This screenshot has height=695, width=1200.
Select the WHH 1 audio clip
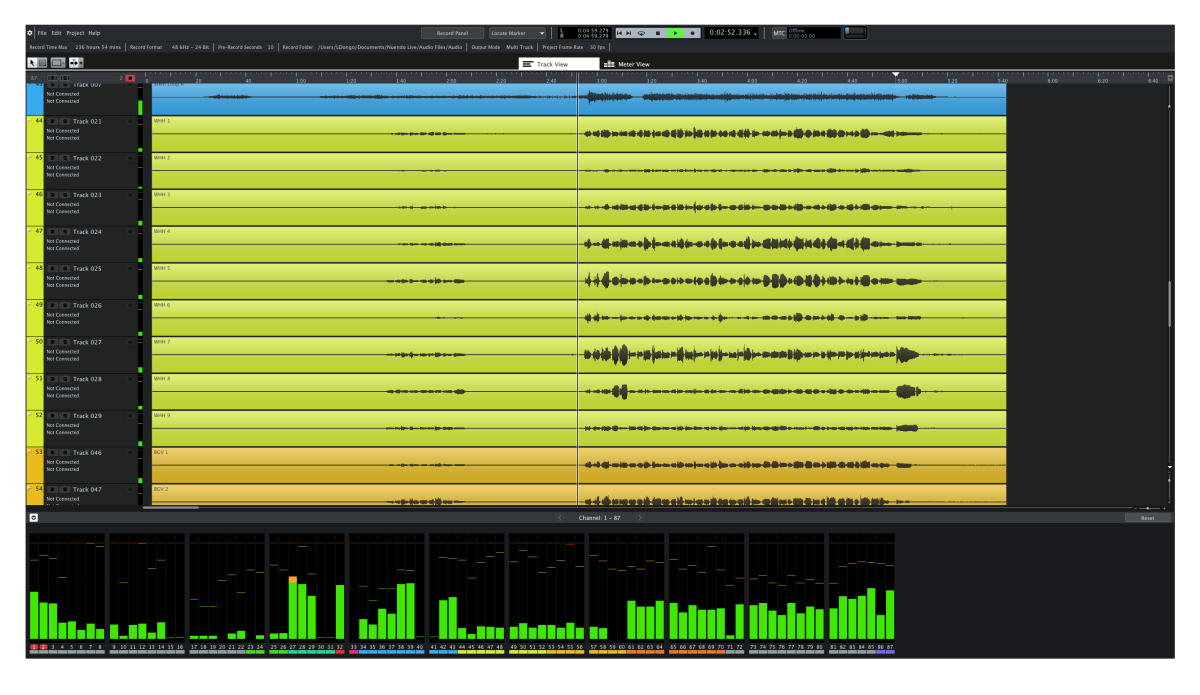(578, 134)
